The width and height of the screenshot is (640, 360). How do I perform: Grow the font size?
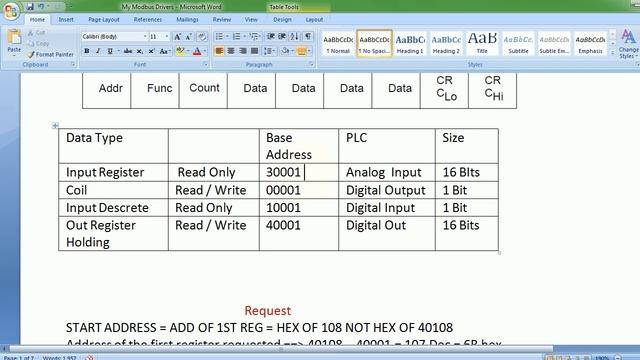pyautogui.click(x=178, y=37)
